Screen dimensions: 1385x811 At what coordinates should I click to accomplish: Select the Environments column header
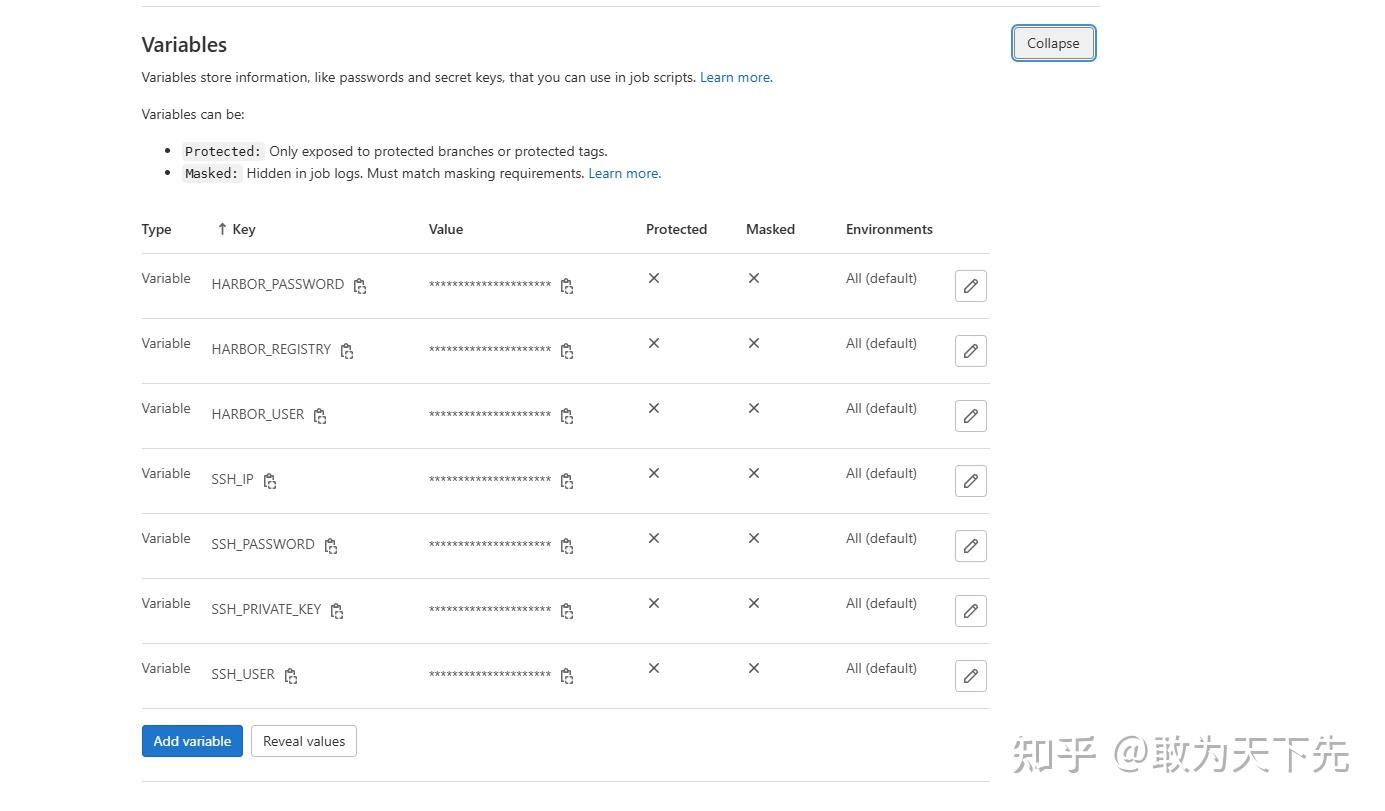click(x=889, y=229)
